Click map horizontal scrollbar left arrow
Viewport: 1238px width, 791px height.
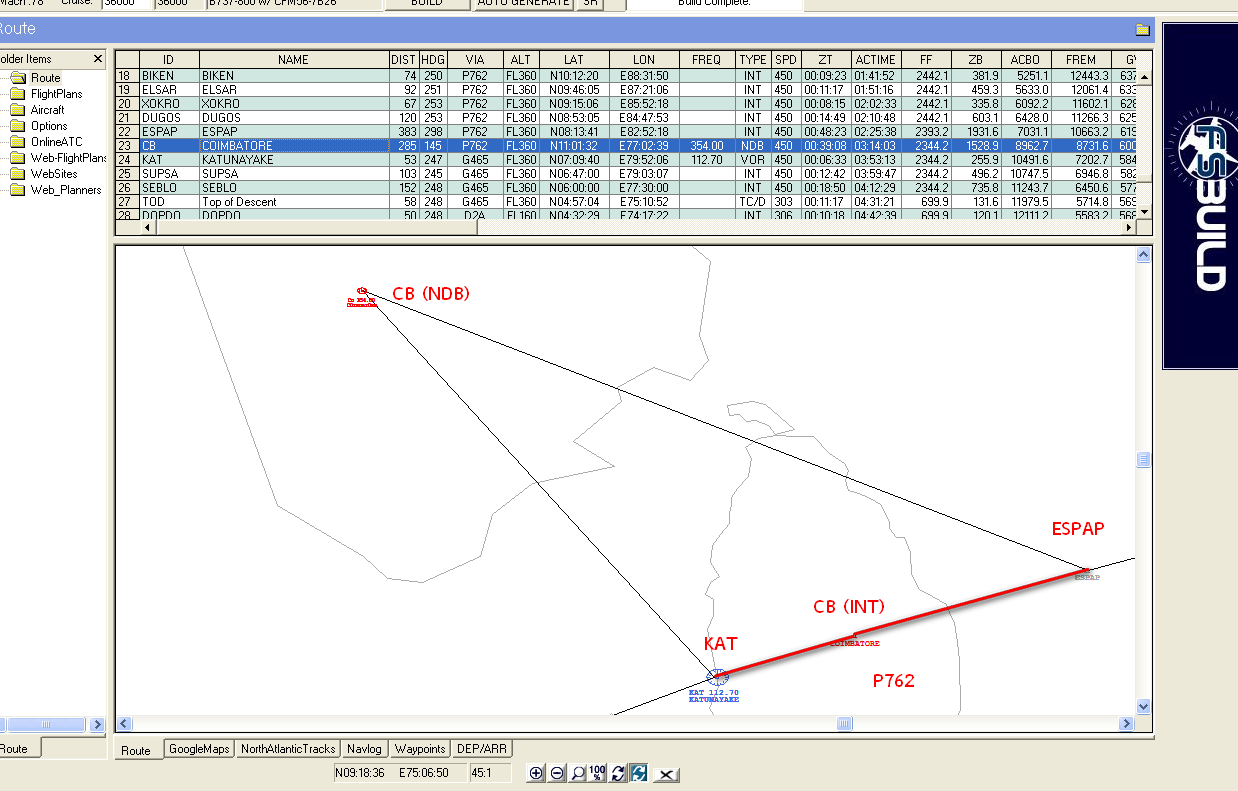(x=124, y=723)
